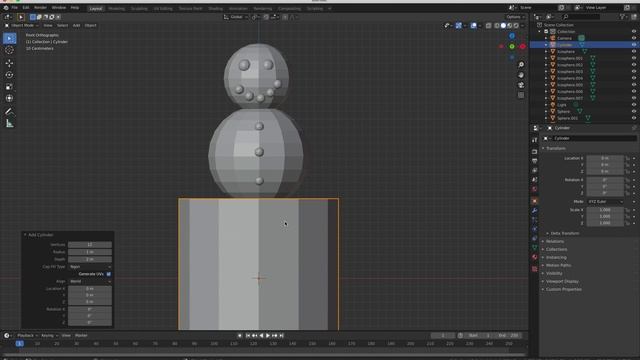Open the viewport Add menu
640x360 pixels.
pyautogui.click(x=76, y=25)
